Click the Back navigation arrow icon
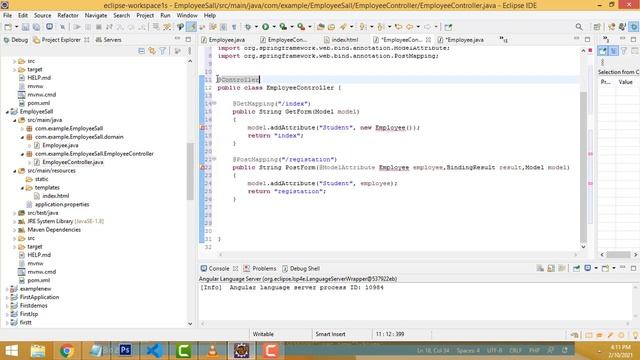The image size is (640, 360). point(409,27)
